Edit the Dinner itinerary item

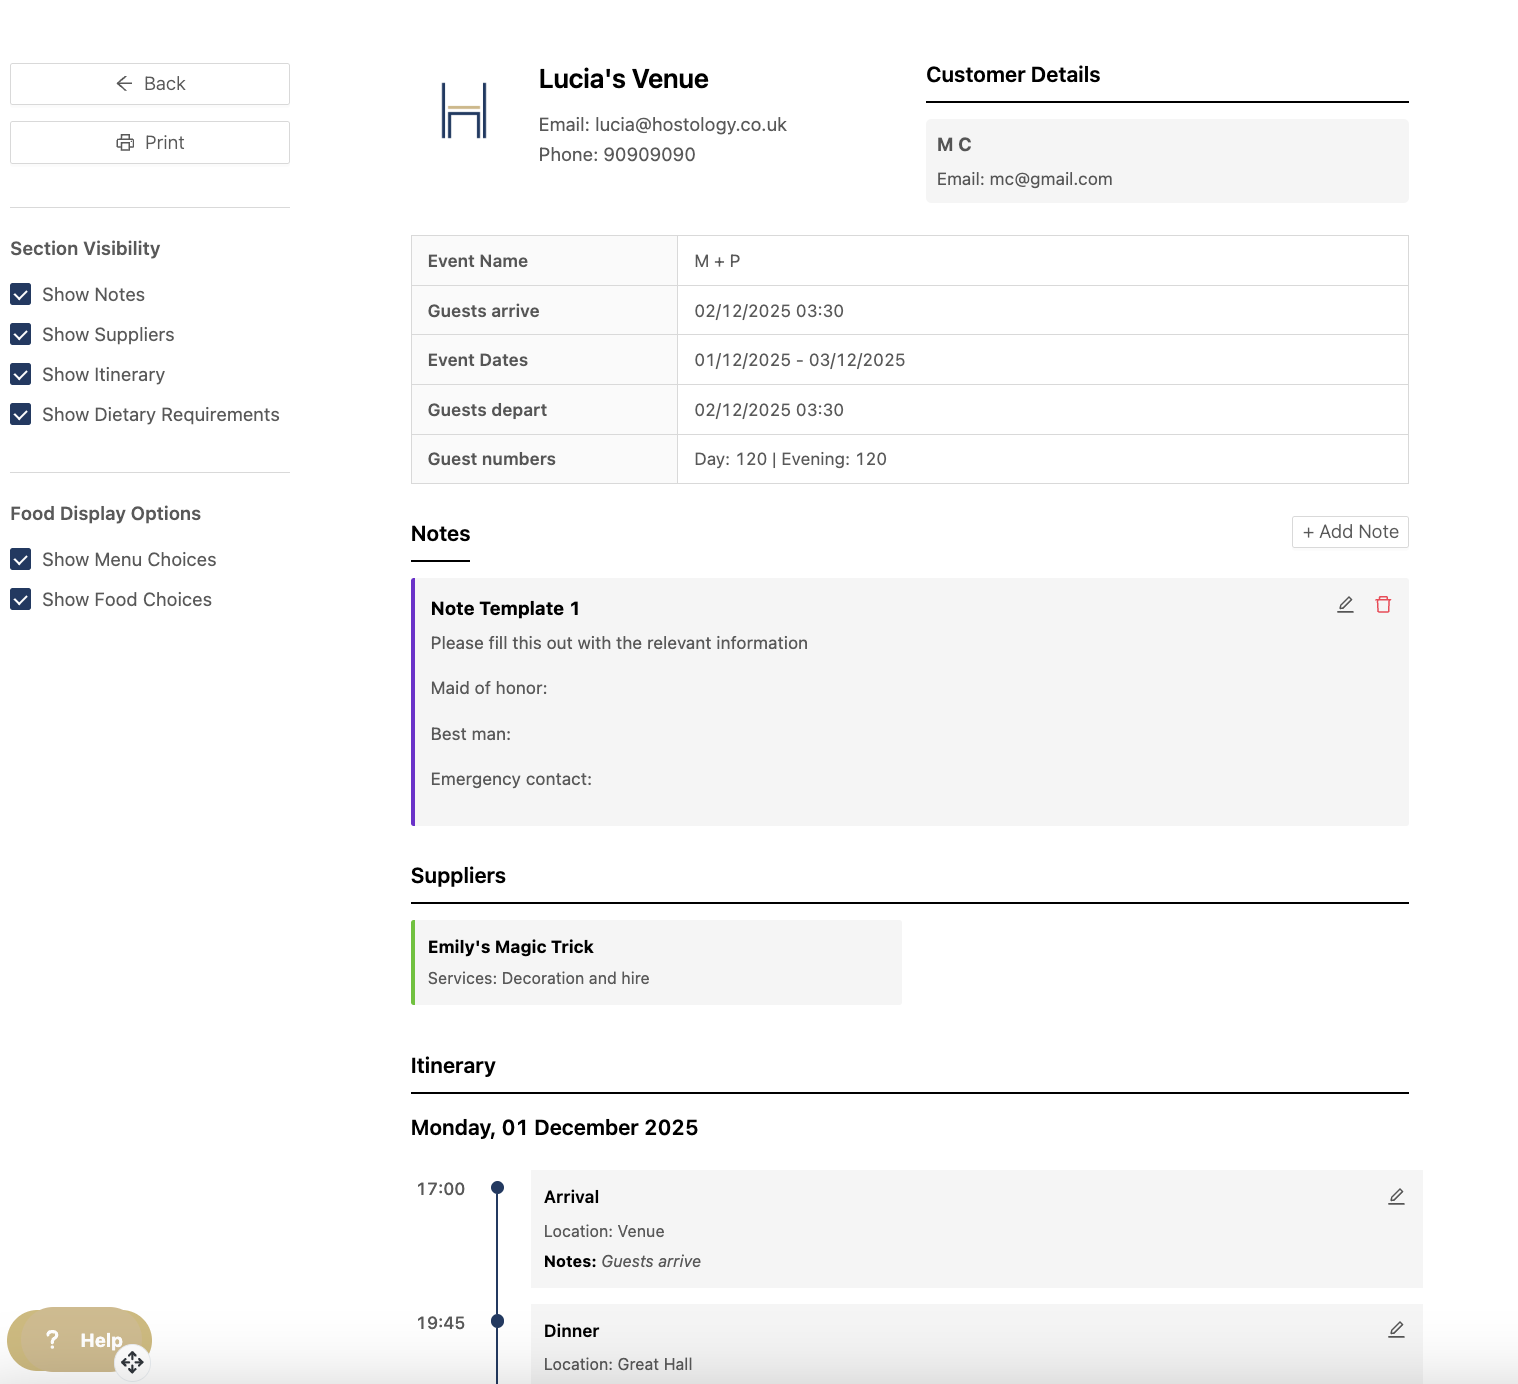(x=1396, y=1330)
